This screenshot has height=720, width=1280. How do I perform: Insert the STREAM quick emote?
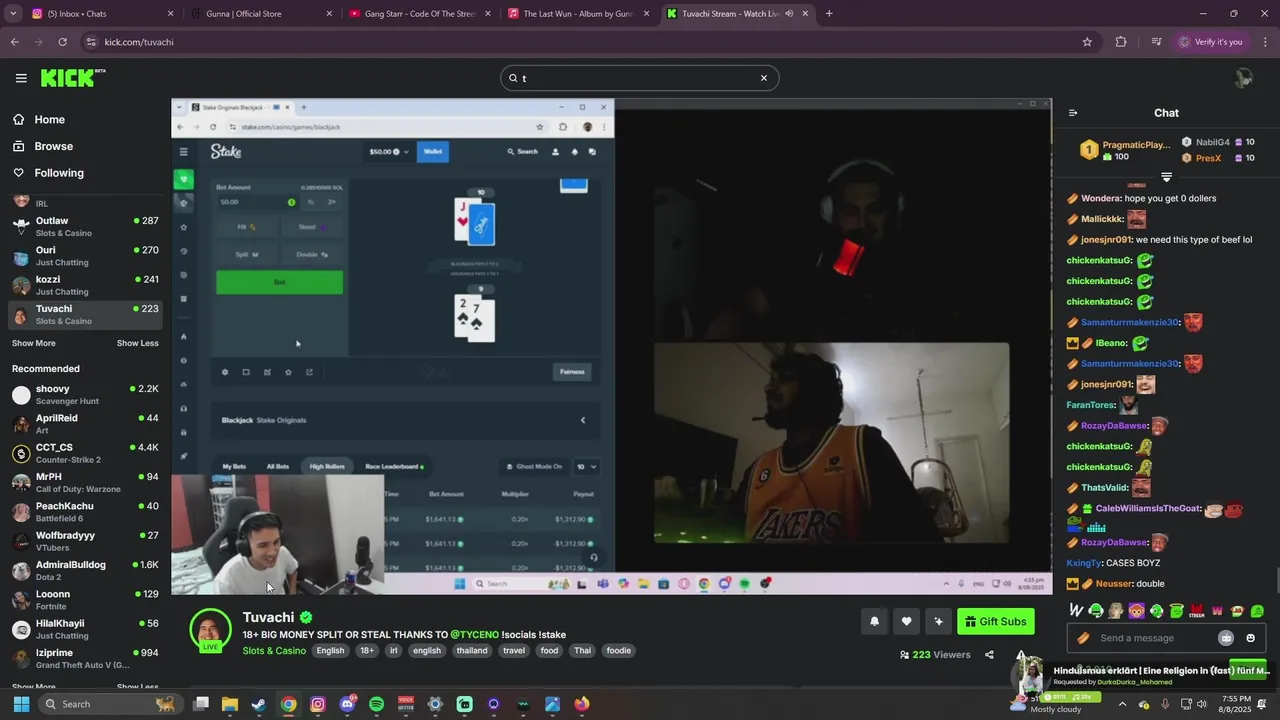coord(1197,610)
